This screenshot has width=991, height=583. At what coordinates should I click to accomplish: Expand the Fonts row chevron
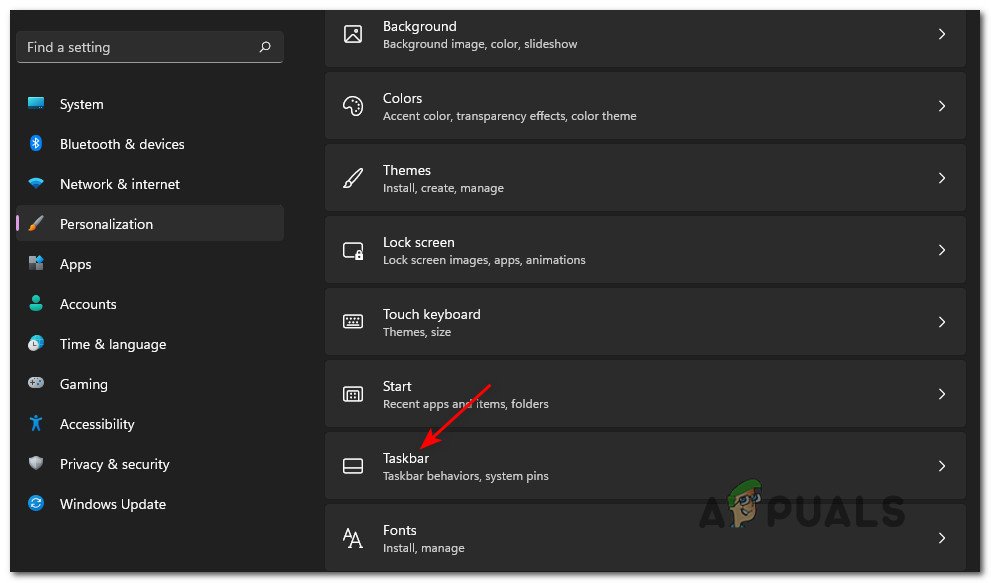tap(941, 538)
